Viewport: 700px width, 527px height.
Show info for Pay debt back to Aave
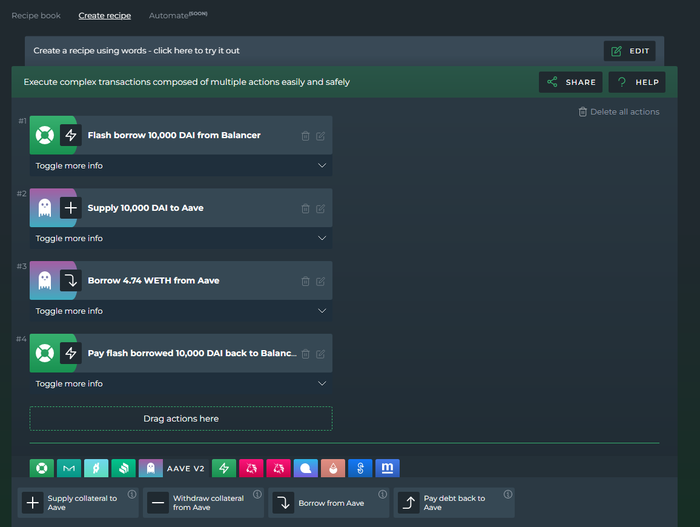[508, 494]
